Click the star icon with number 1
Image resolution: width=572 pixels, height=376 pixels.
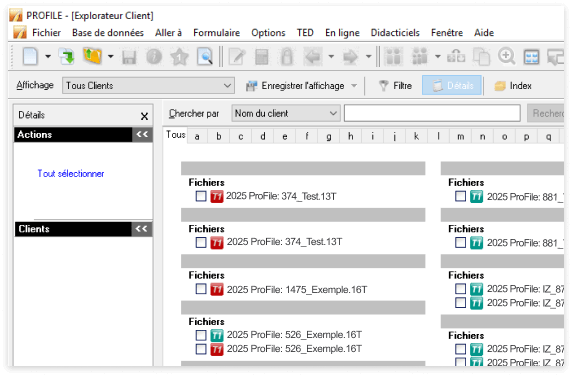click(179, 57)
